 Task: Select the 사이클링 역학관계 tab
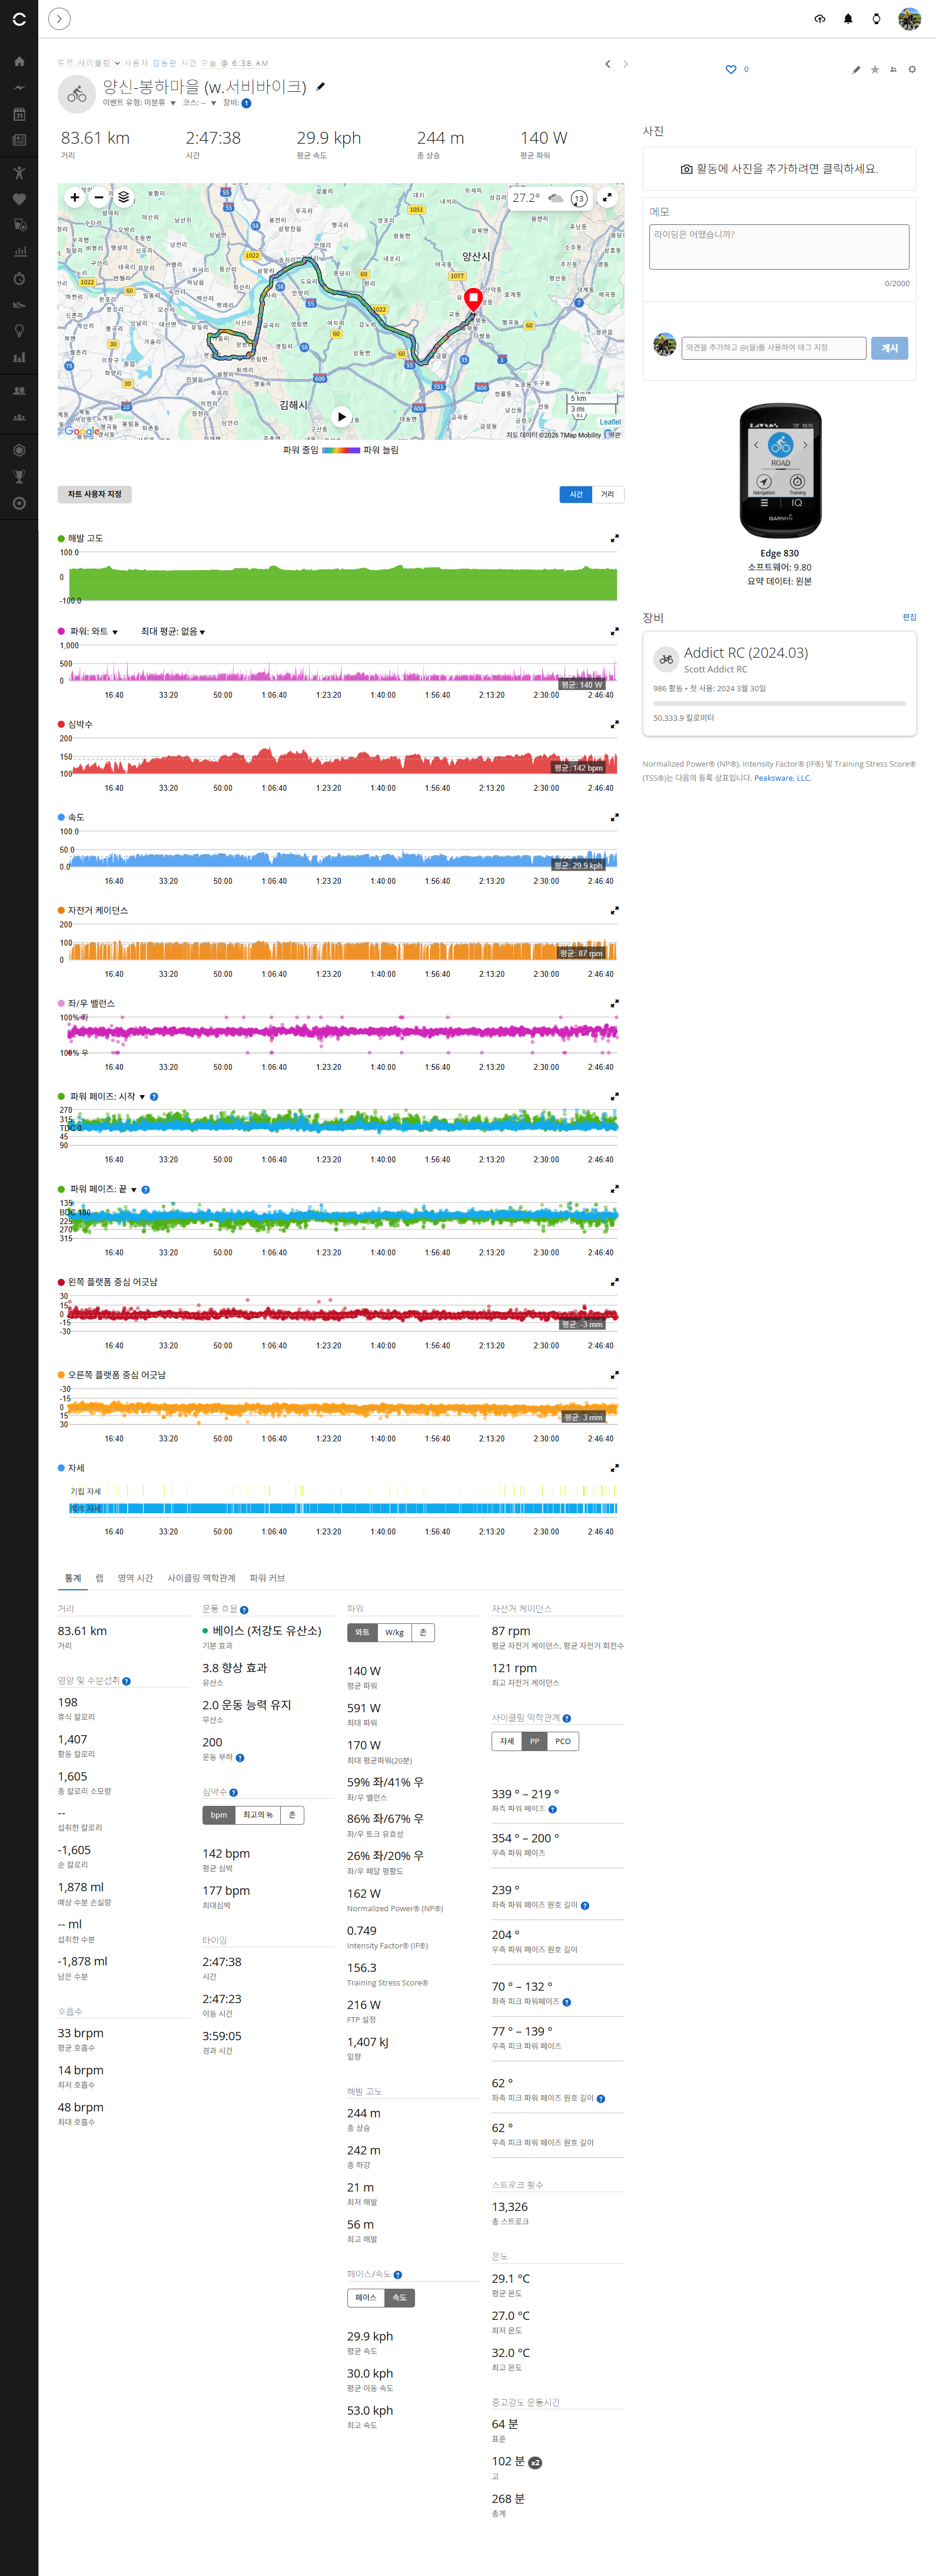click(x=201, y=1578)
